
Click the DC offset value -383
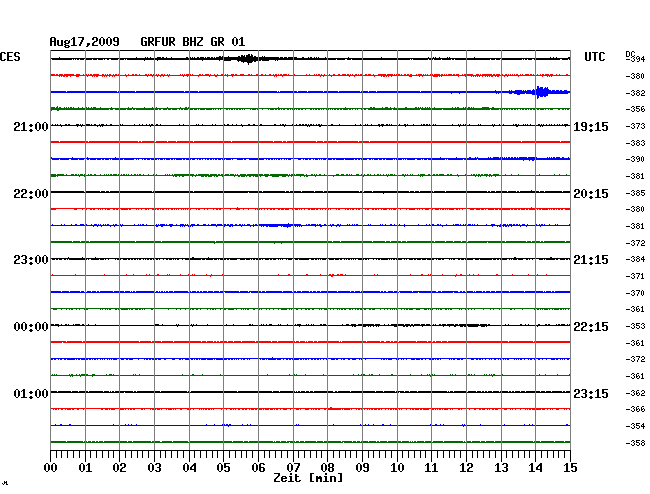click(635, 143)
